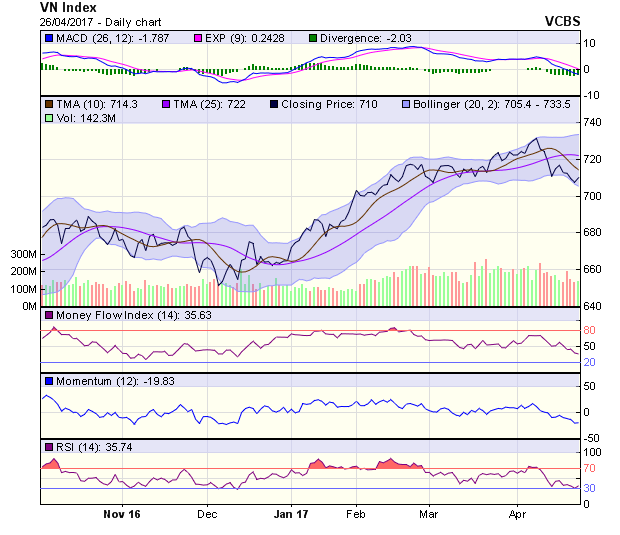Click the dark Closing Price legend swatch

275,104
